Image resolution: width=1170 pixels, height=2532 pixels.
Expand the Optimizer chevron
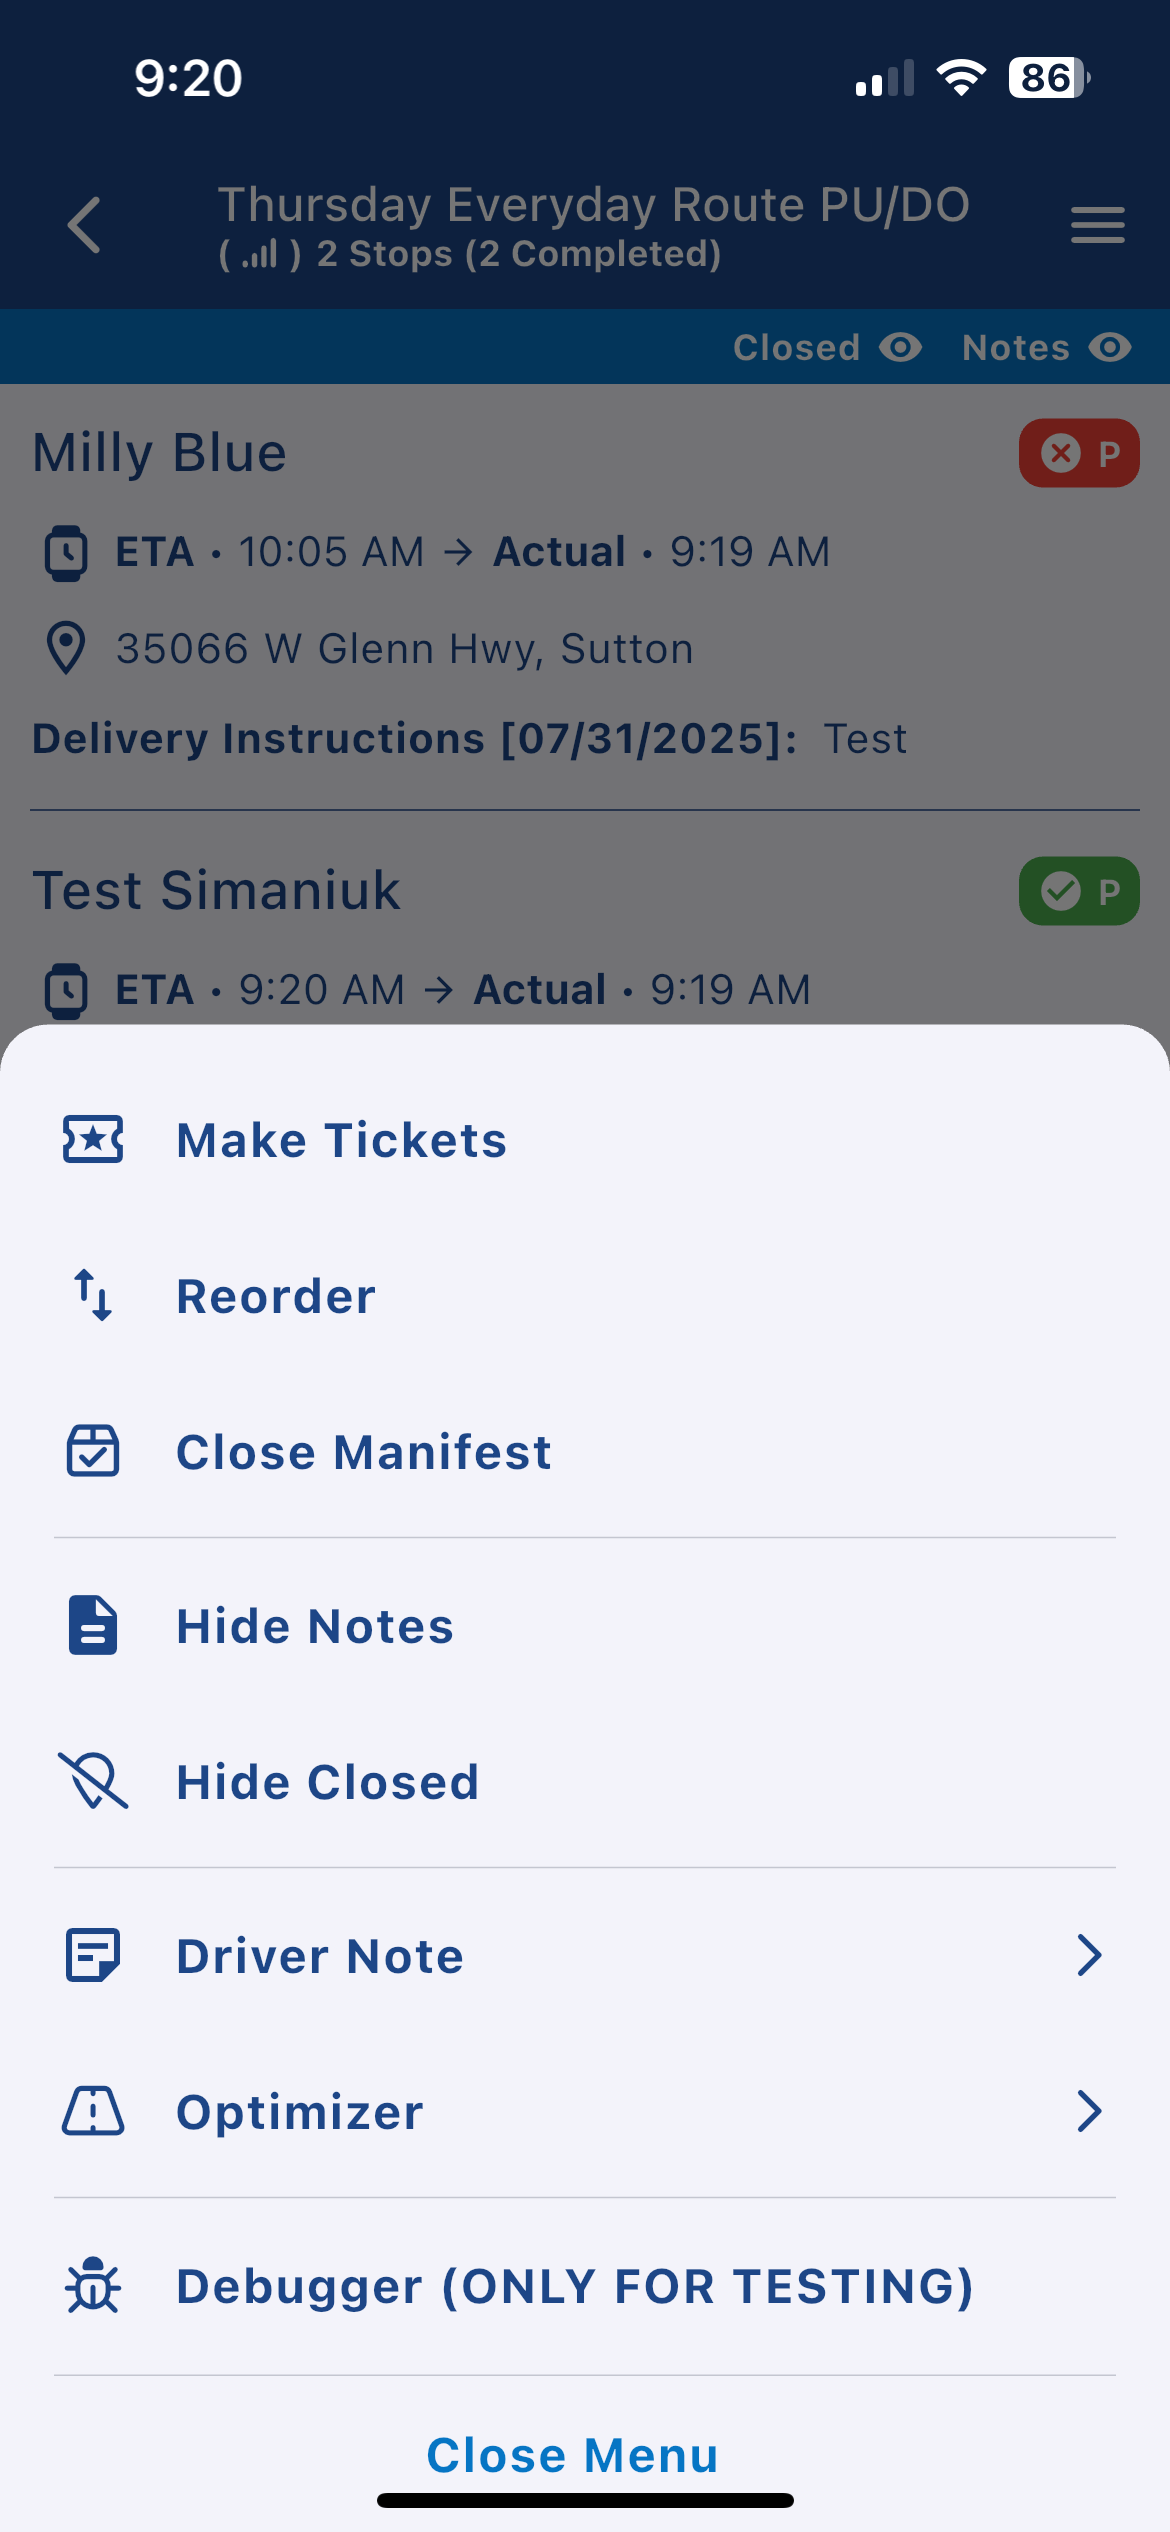point(1089,2112)
